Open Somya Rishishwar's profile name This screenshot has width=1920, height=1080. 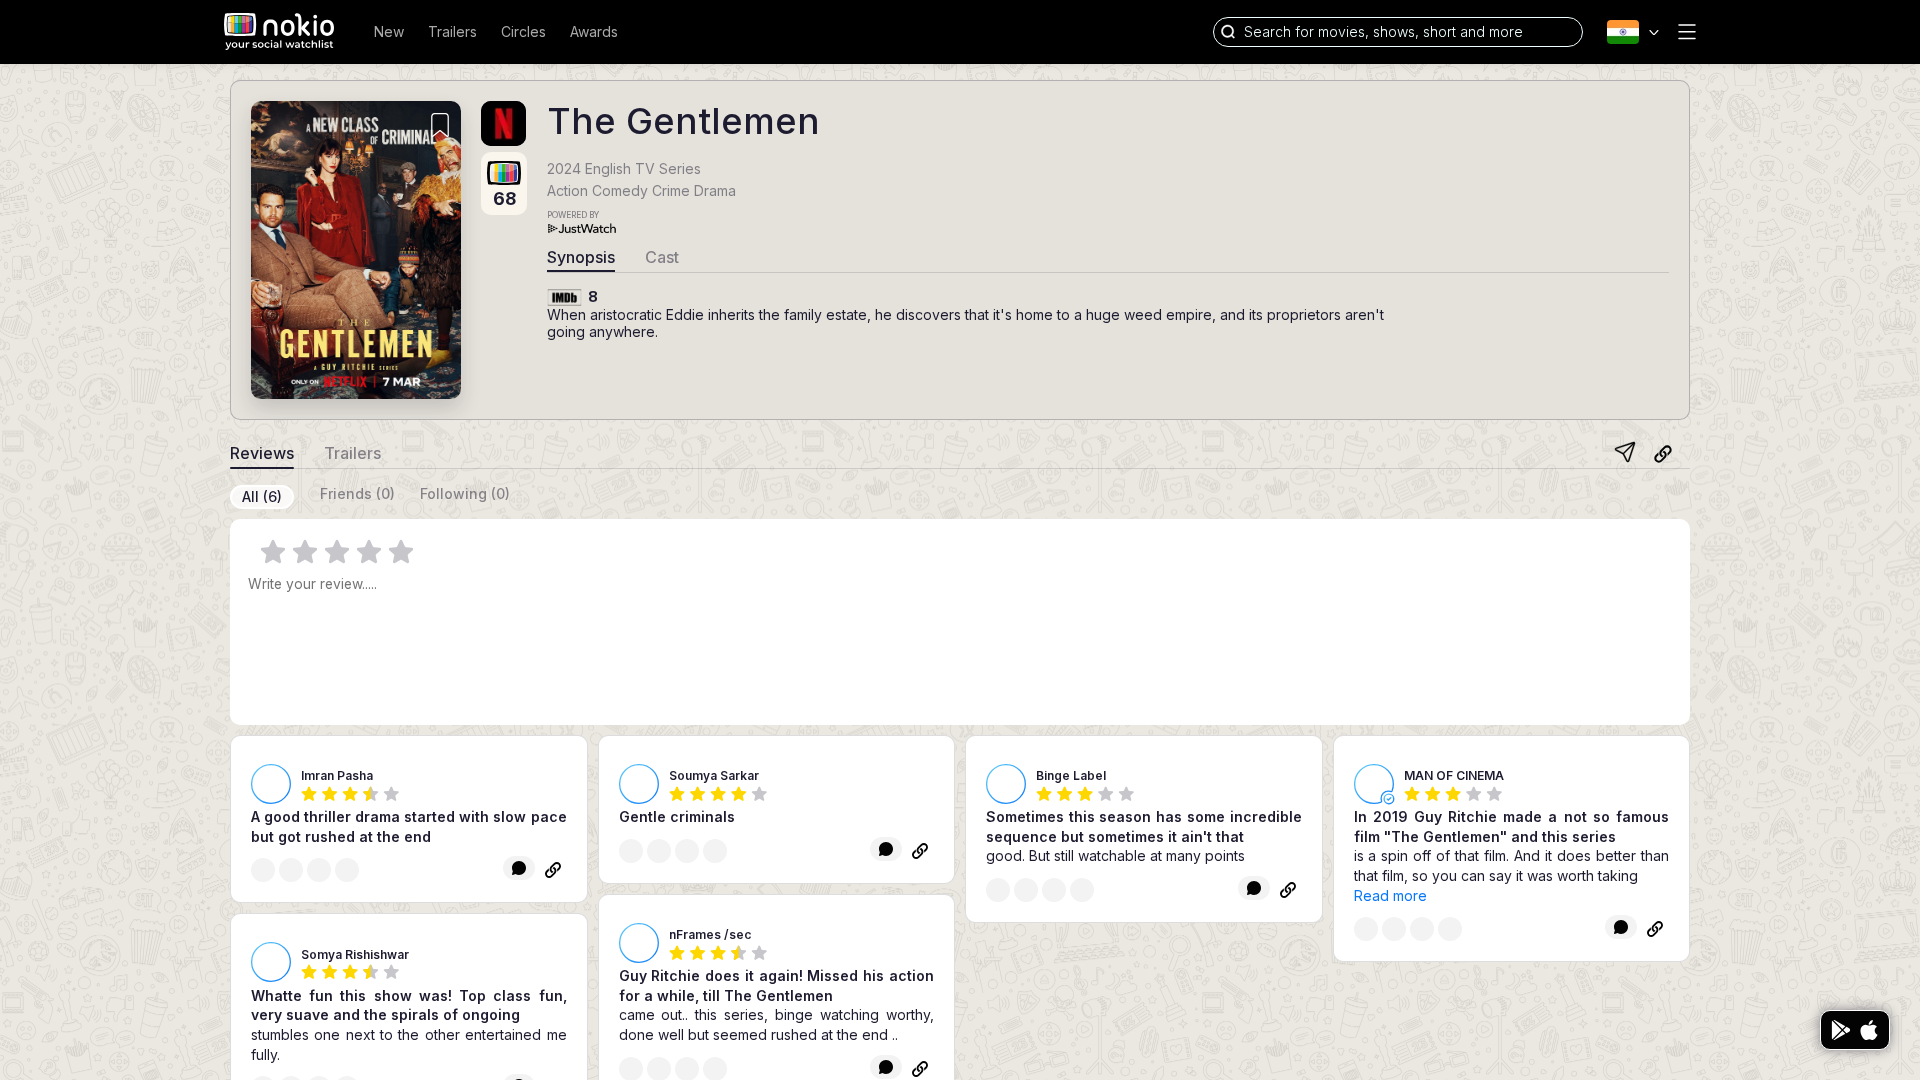355,955
